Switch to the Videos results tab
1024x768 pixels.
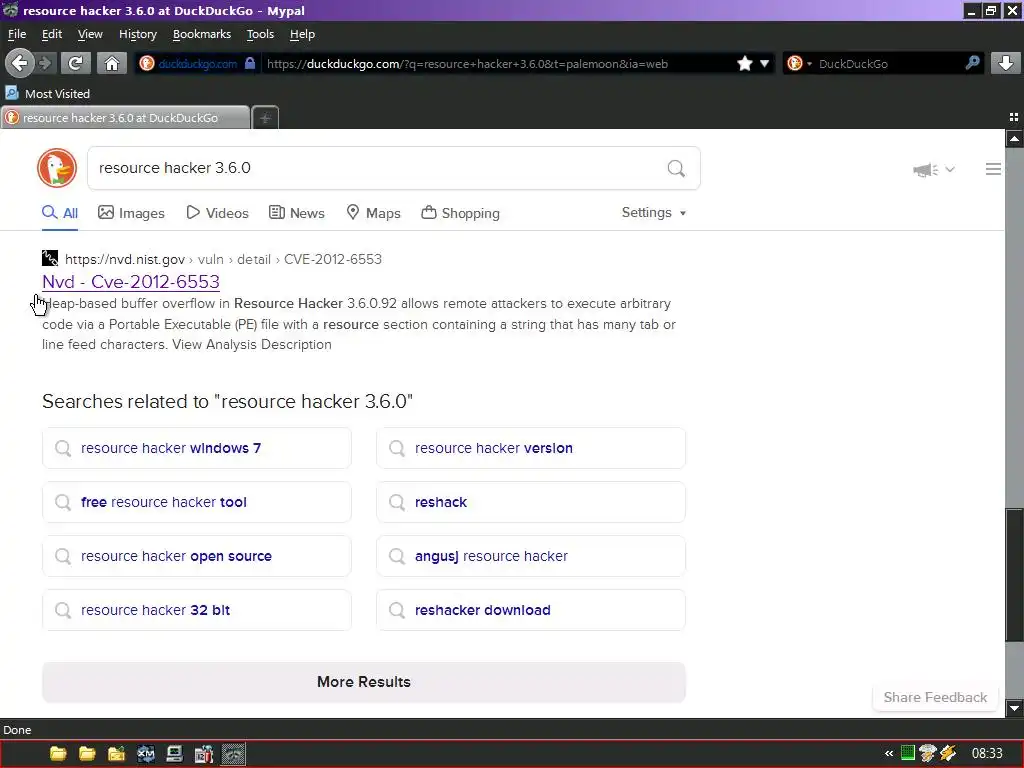(x=217, y=213)
